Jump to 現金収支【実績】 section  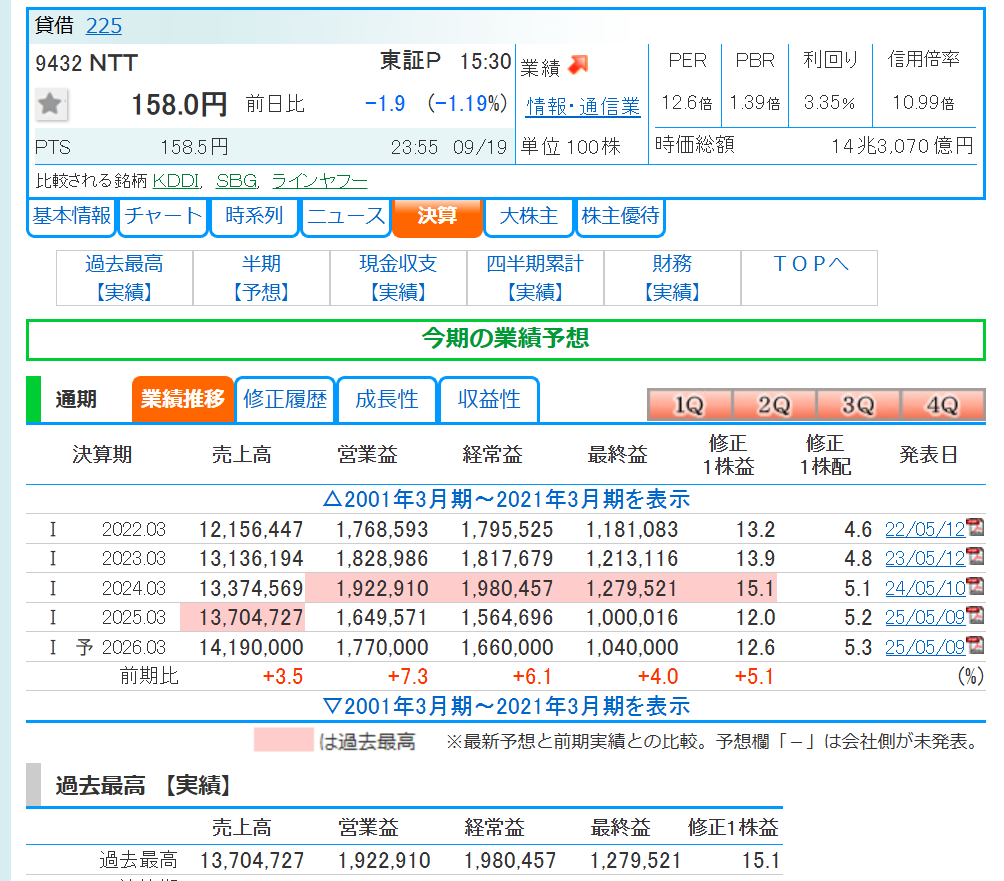click(398, 278)
